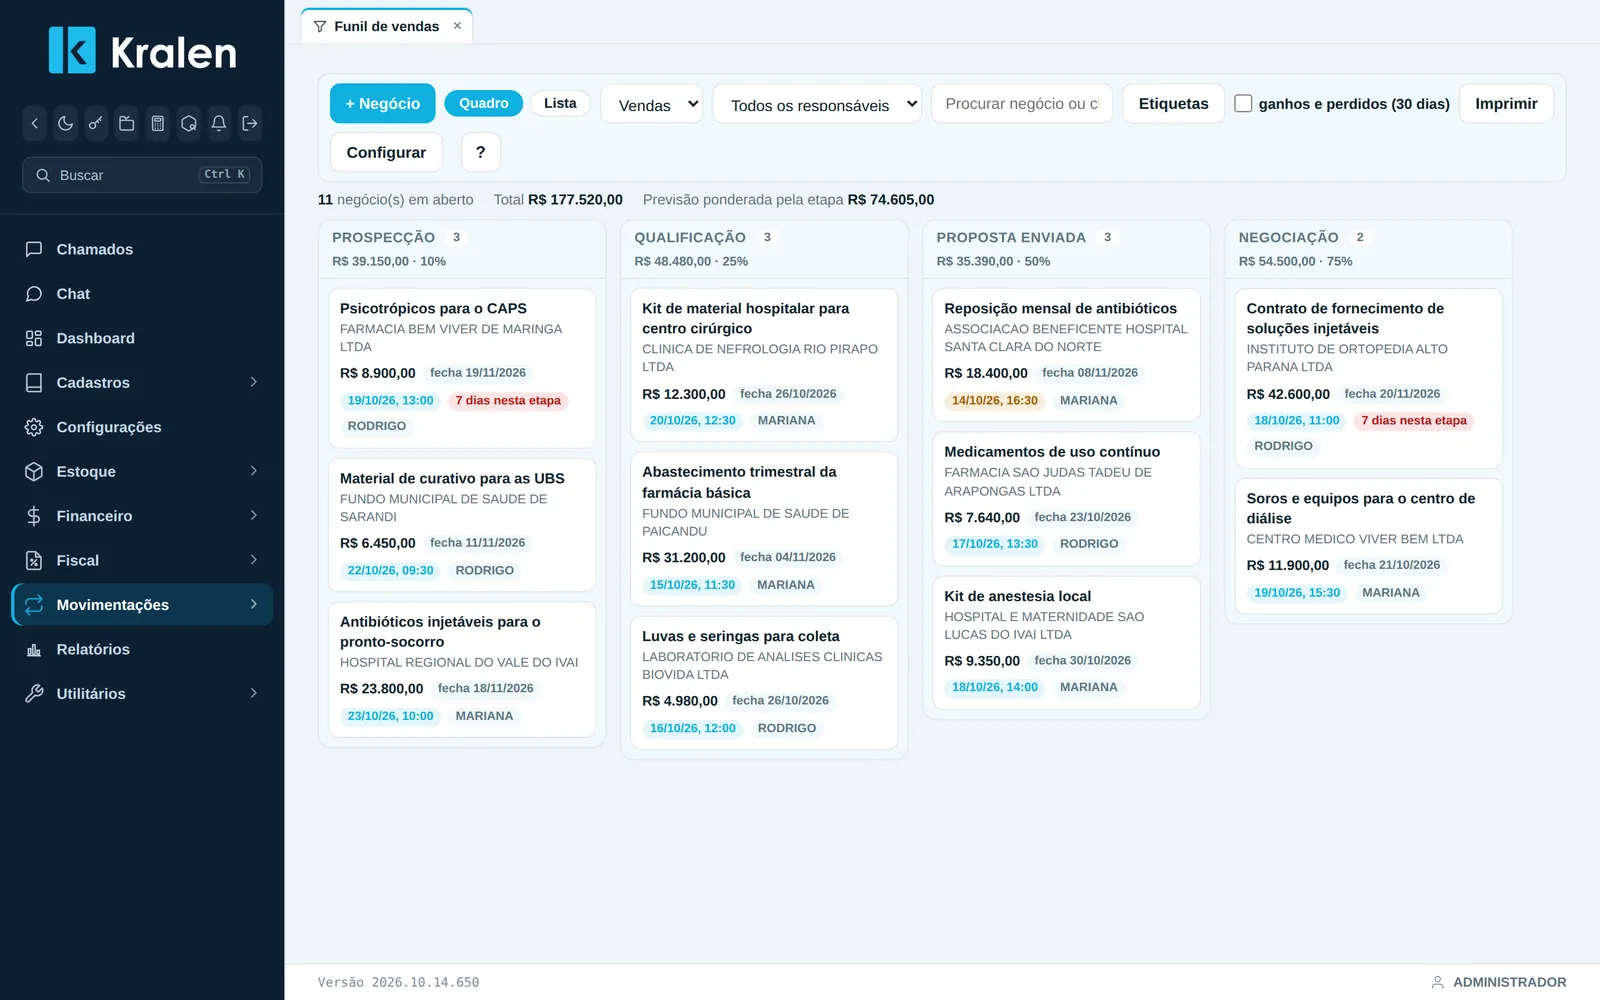Open Abastecimento trimestral da farmácia básica card

tap(764, 529)
